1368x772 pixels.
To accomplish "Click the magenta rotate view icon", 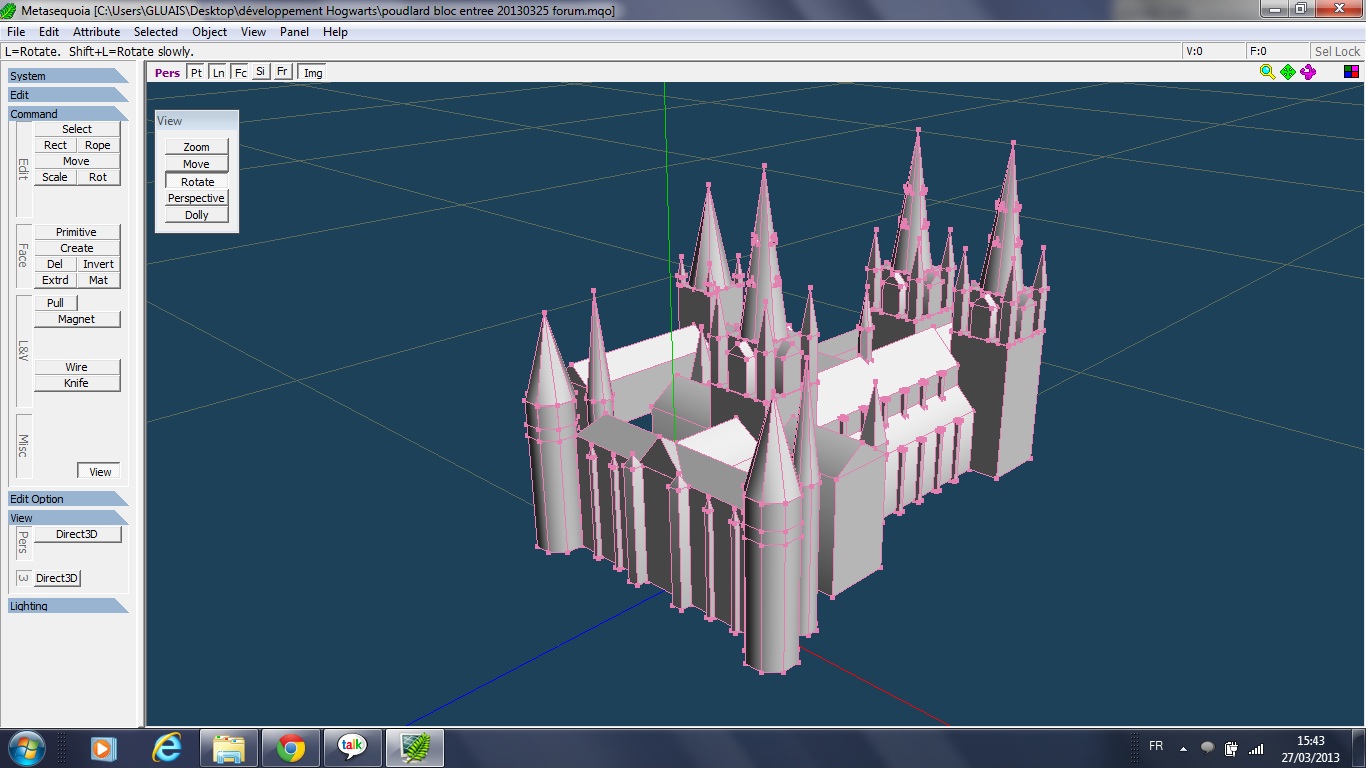I will pyautogui.click(x=1308, y=72).
